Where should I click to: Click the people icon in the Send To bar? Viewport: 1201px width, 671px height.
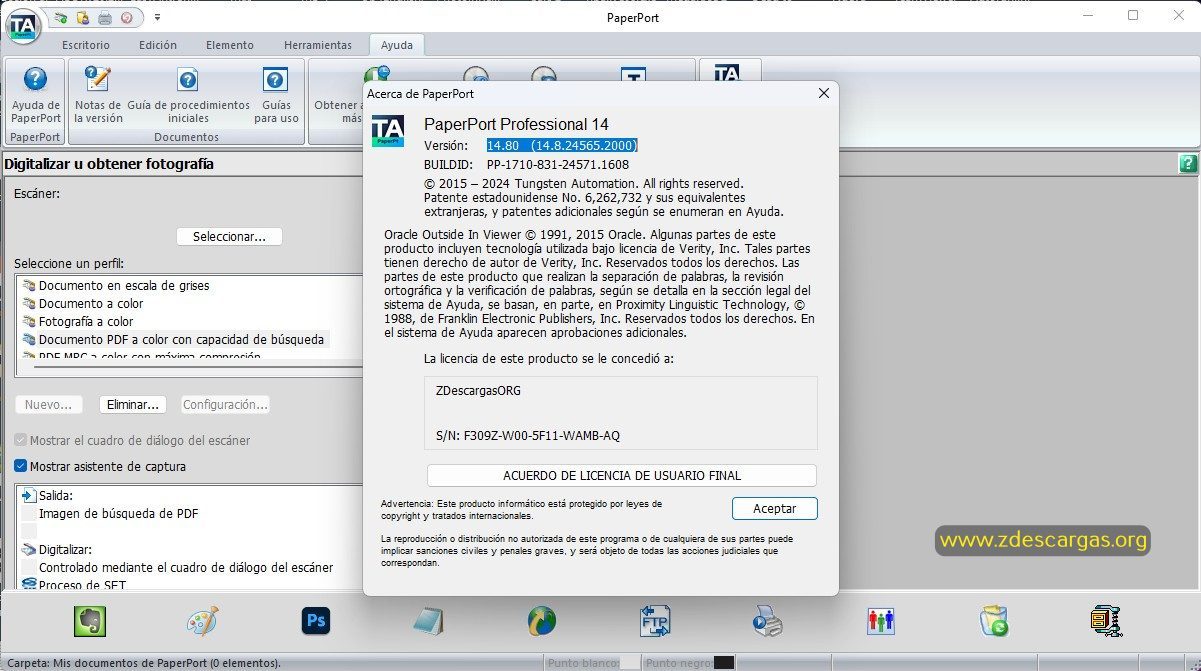pyautogui.click(x=881, y=621)
